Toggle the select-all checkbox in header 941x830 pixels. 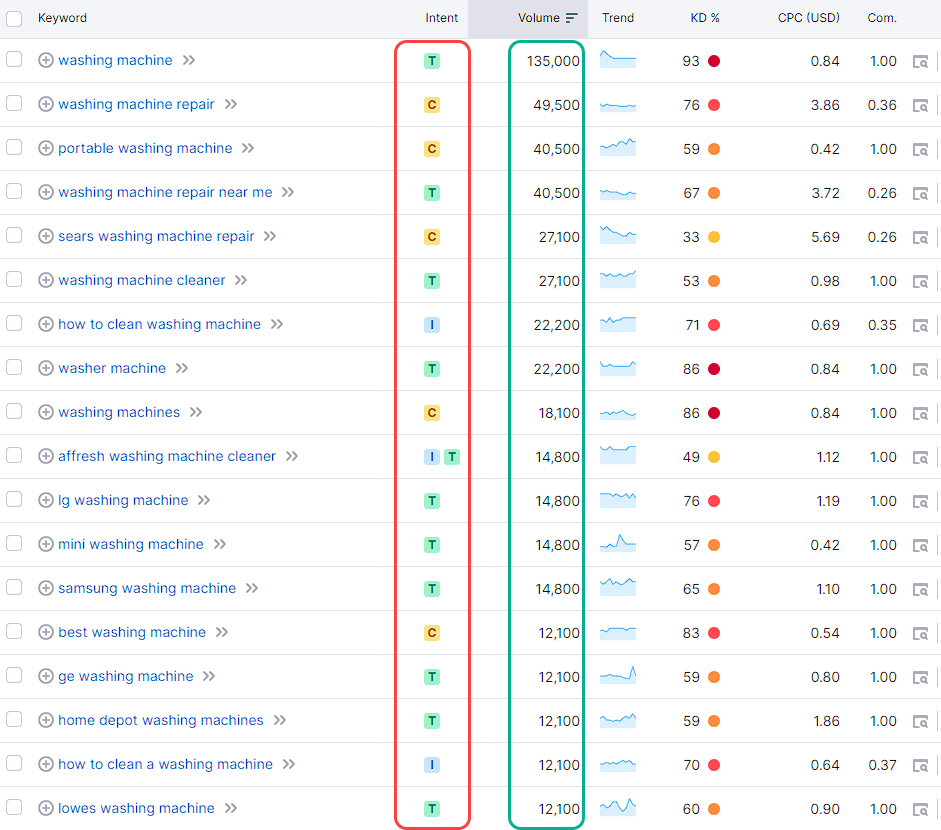pos(14,18)
